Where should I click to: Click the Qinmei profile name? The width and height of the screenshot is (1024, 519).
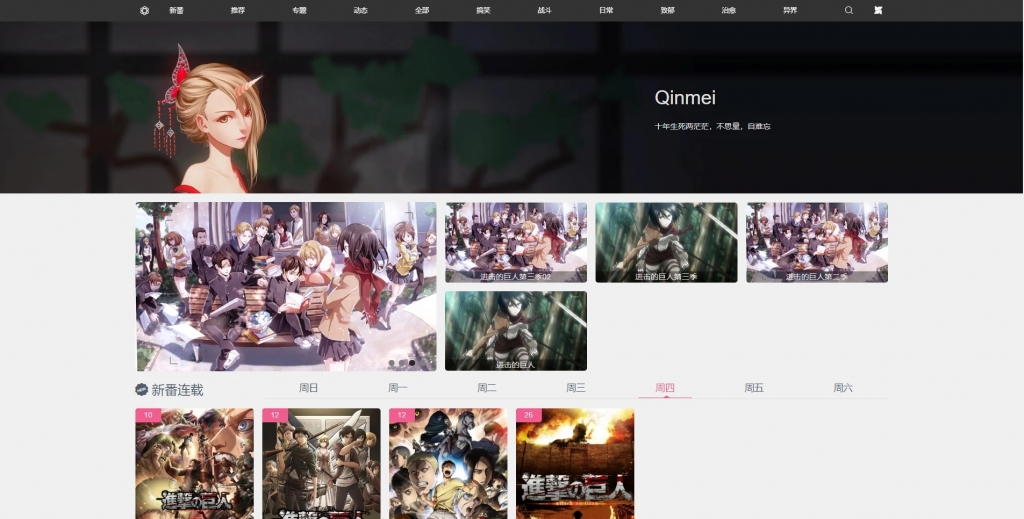[x=685, y=98]
